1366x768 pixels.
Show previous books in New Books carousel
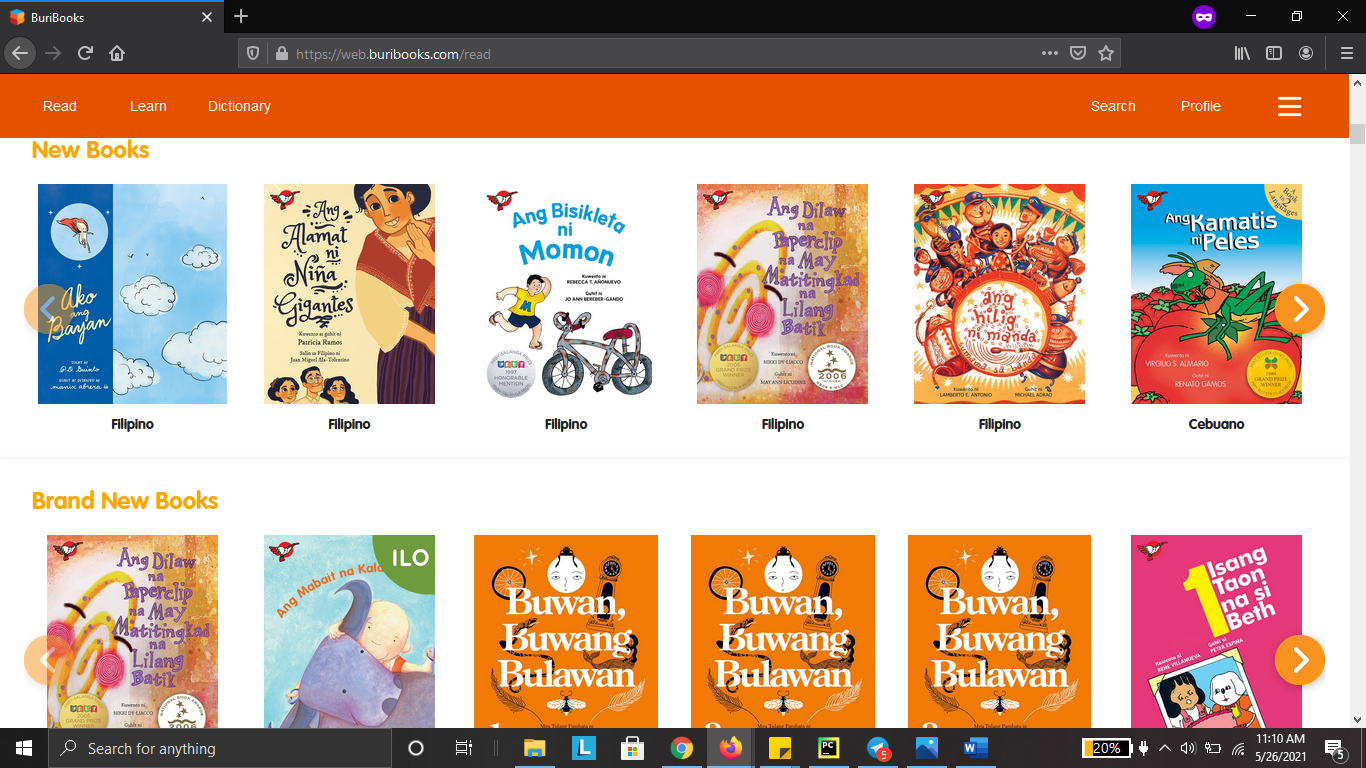49,309
